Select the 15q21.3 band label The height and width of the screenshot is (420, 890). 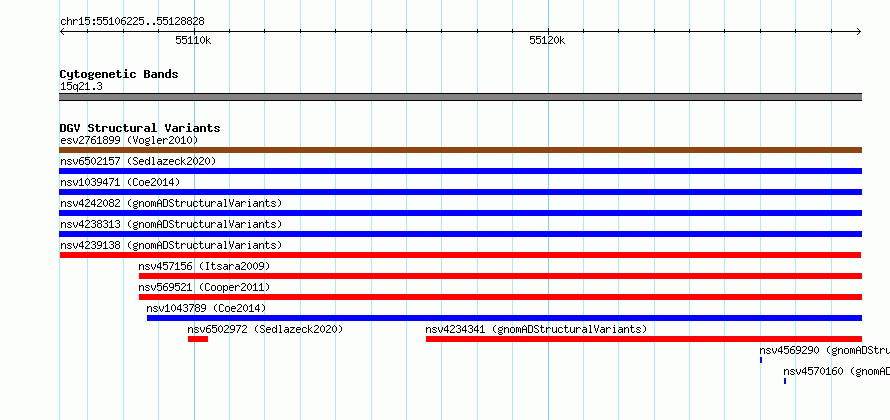(81, 86)
